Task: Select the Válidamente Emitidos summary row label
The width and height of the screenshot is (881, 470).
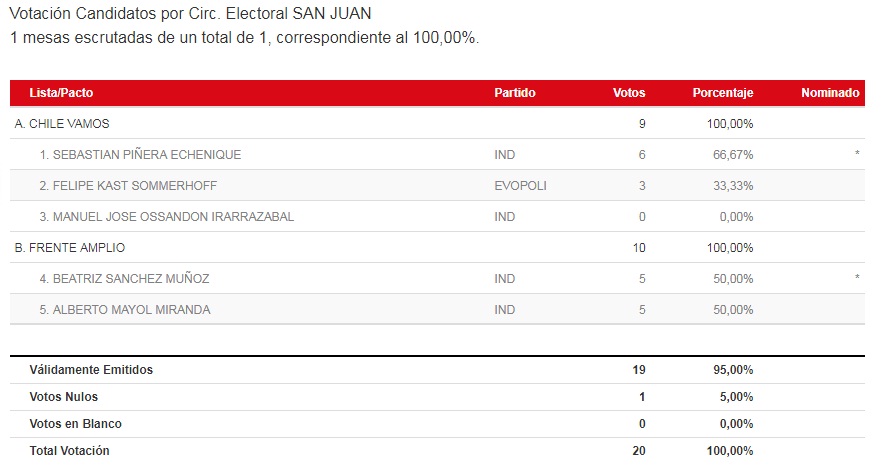Action: 91,370
